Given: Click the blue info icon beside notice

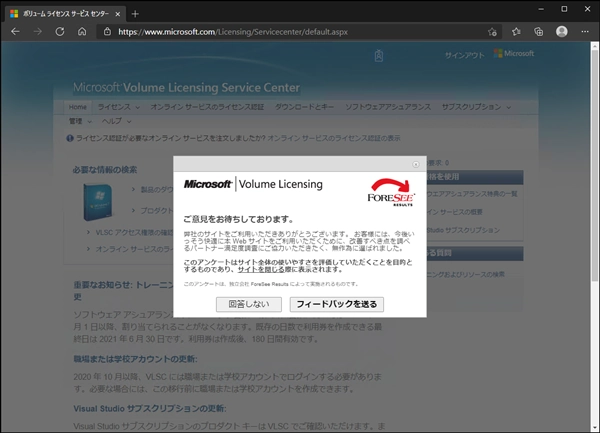Looking at the screenshot, I should coord(70,138).
